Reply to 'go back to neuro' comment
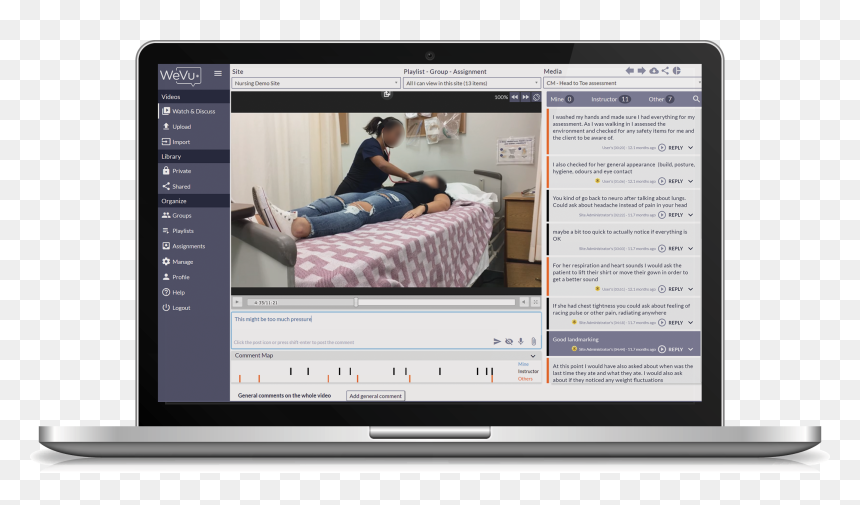The image size is (860, 505). (x=676, y=215)
